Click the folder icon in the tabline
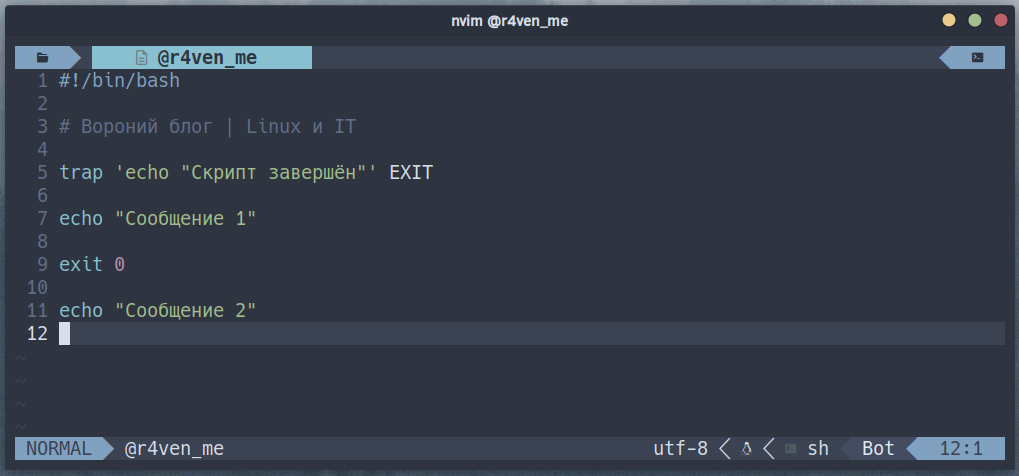 [43, 57]
